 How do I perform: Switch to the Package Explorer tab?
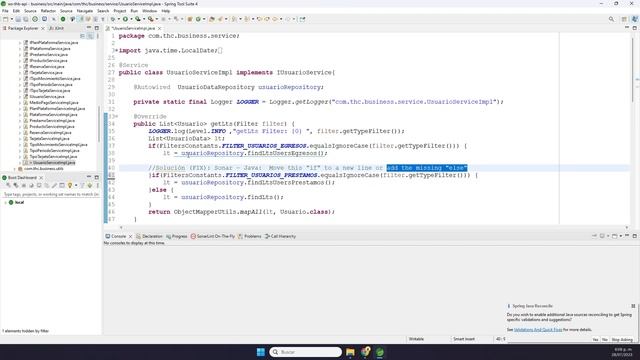click(23, 28)
